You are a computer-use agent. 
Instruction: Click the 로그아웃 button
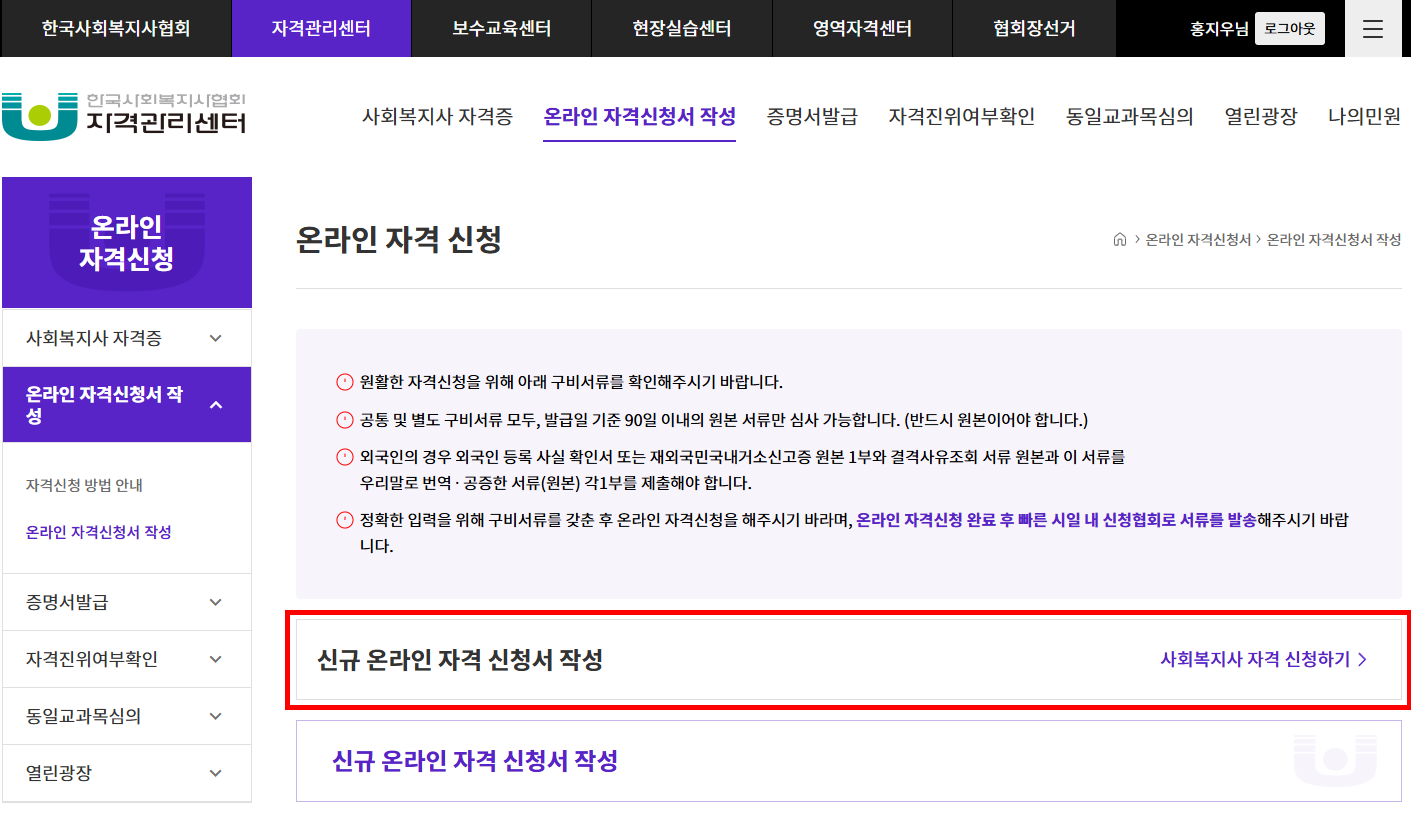(x=1290, y=29)
